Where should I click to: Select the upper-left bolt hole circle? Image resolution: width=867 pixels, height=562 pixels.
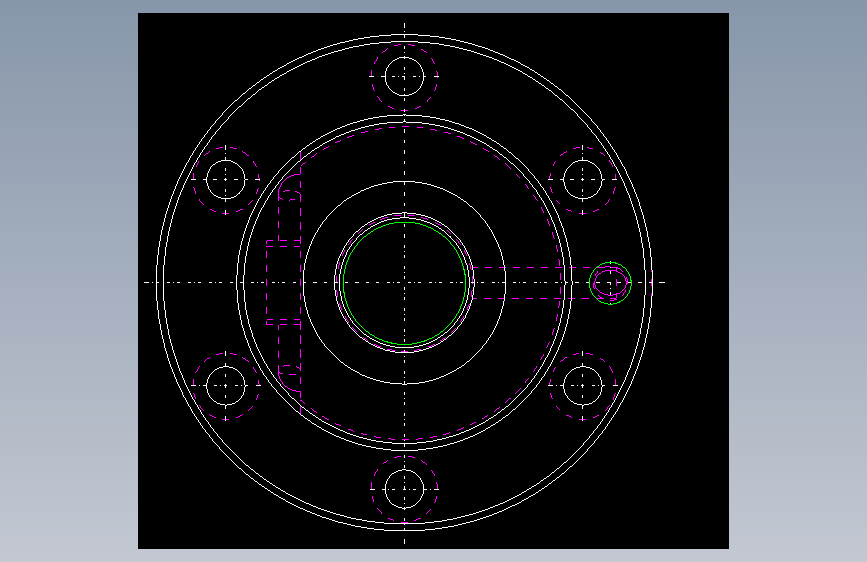(x=226, y=179)
